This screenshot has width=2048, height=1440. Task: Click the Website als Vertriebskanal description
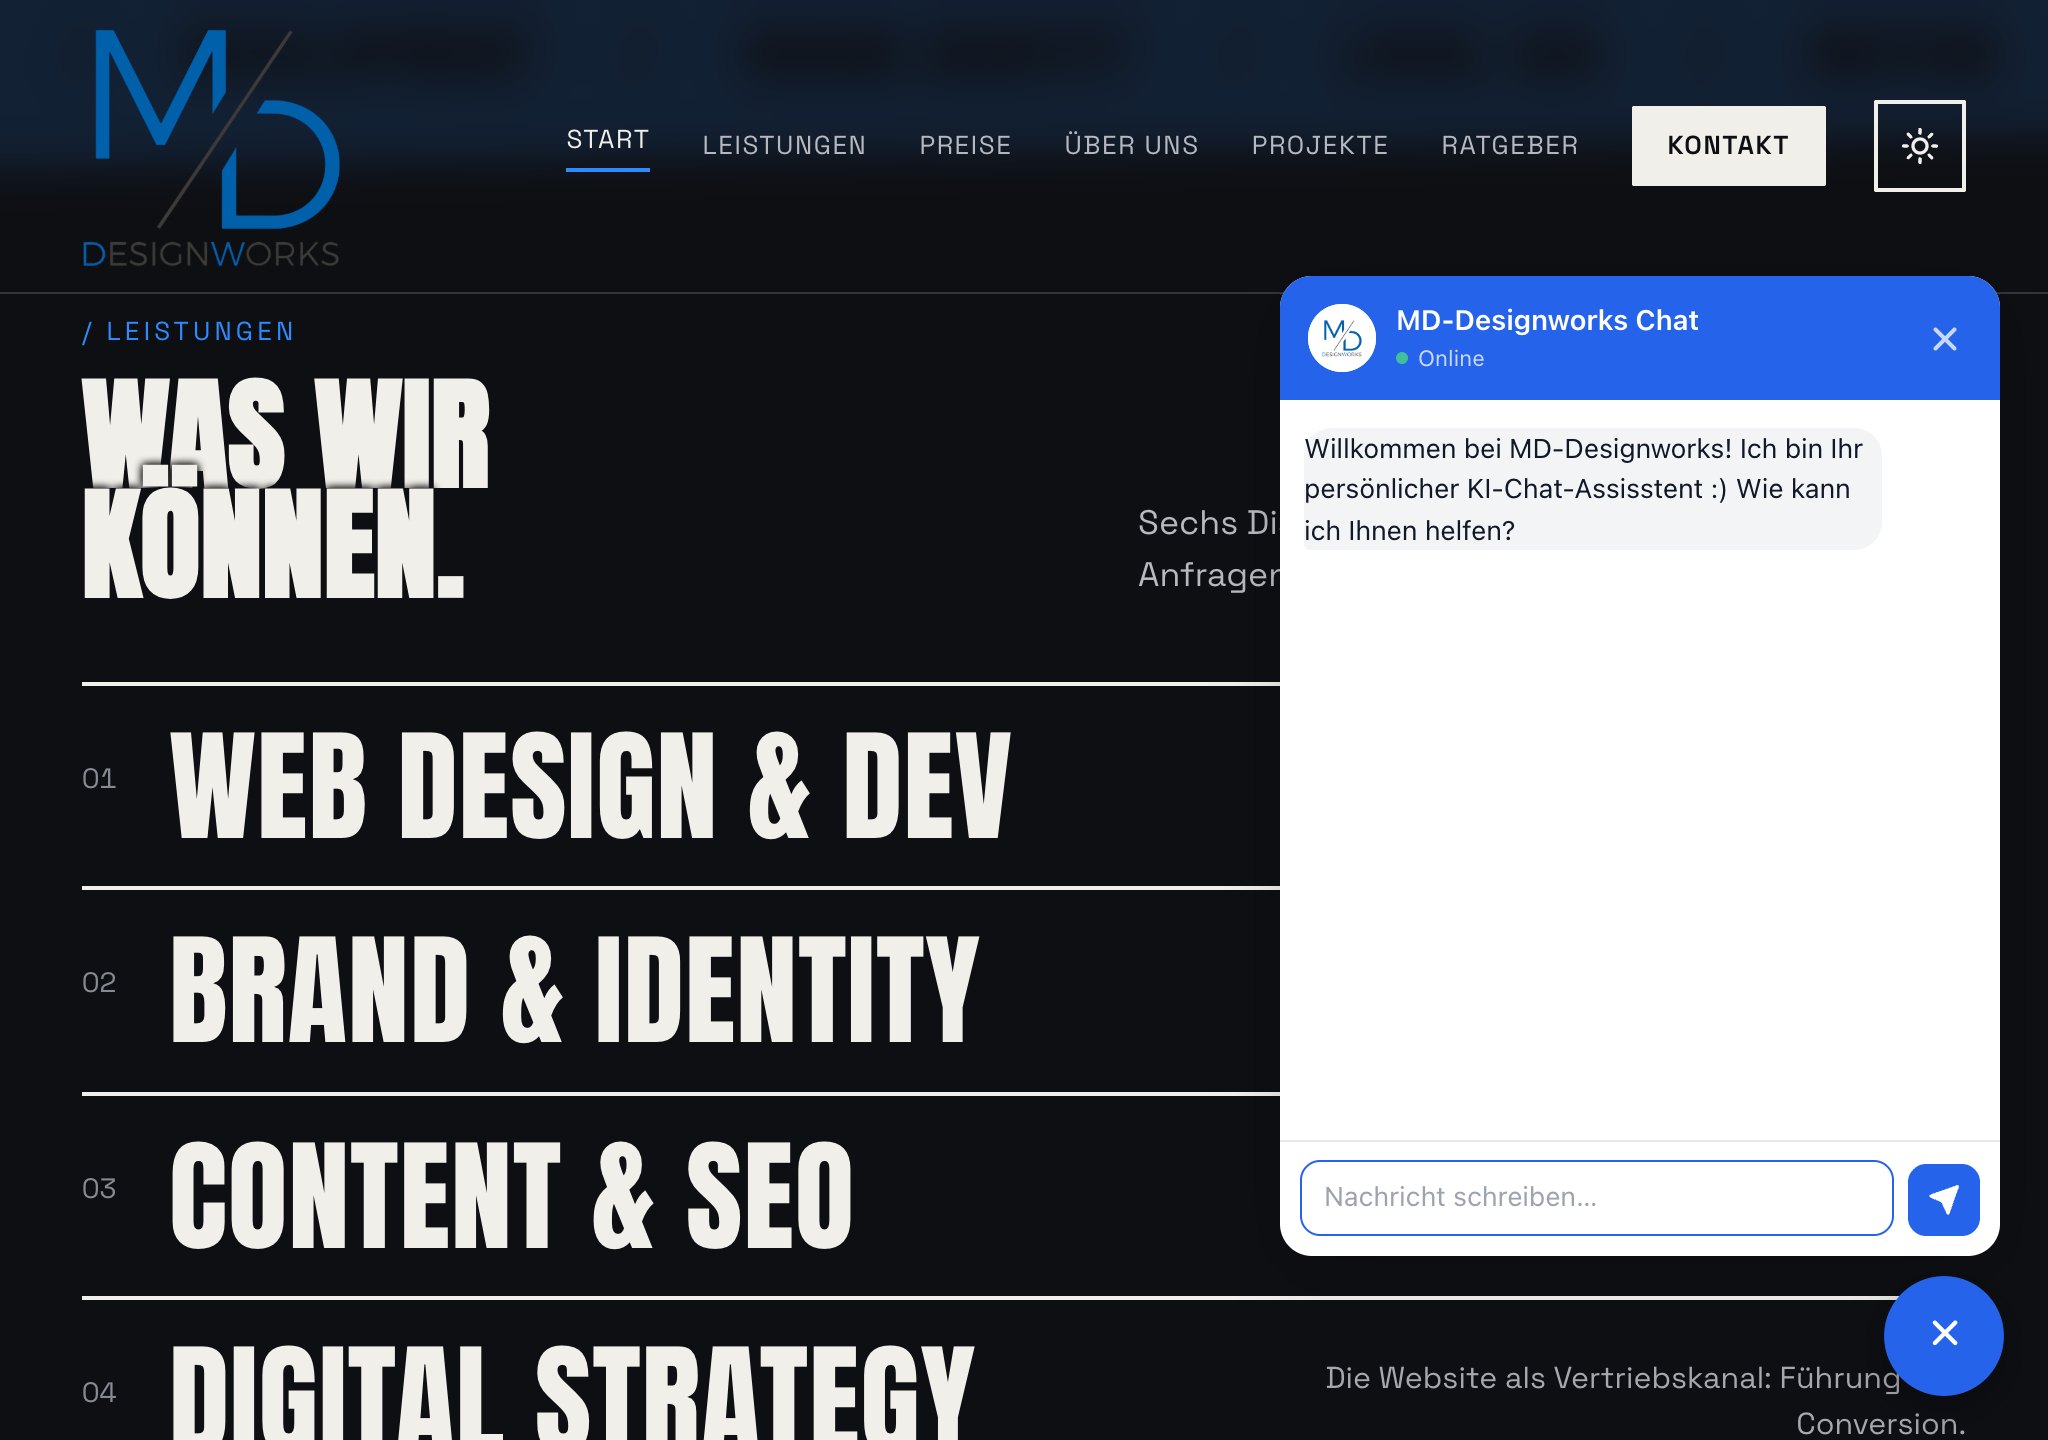pyautogui.click(x=1646, y=1400)
